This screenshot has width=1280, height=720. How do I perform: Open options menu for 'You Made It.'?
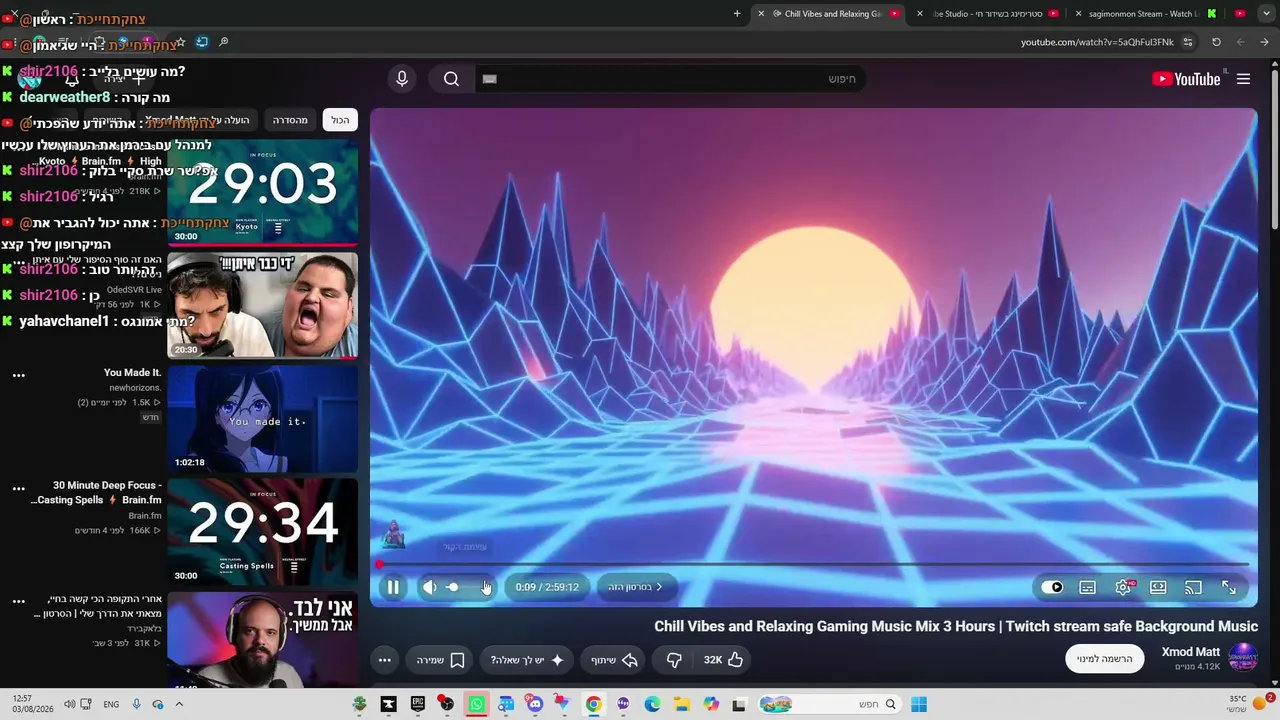pyautogui.click(x=18, y=375)
